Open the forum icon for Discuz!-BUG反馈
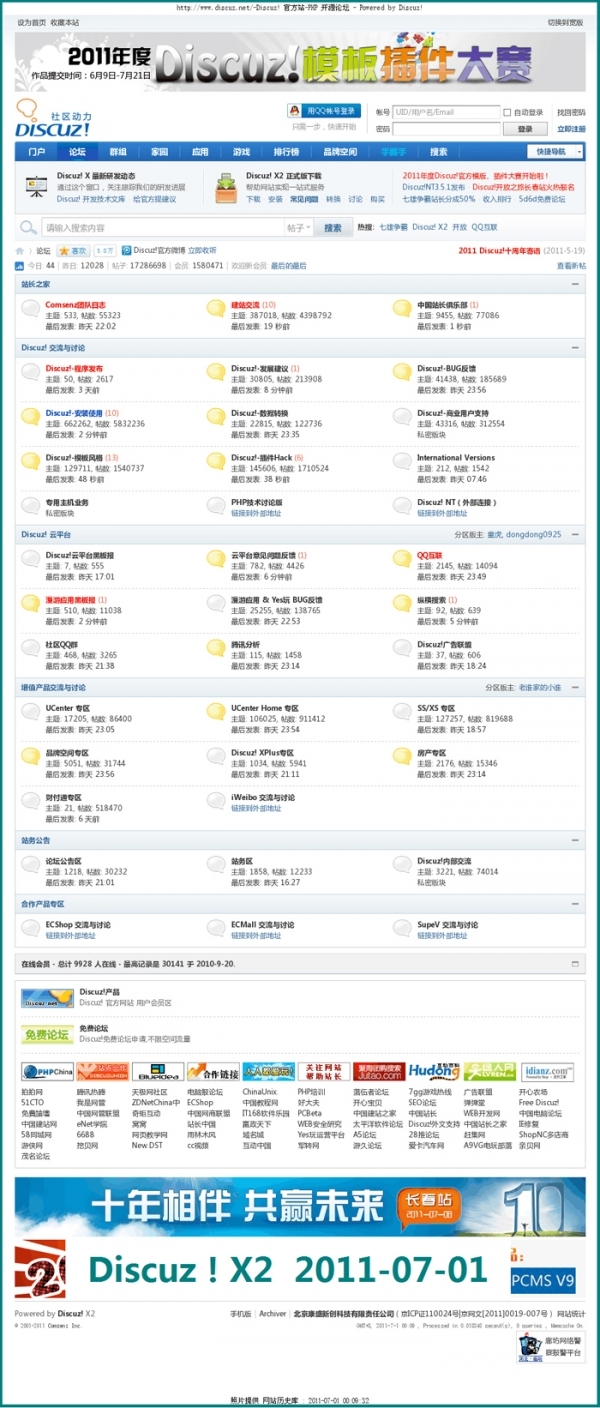The height and width of the screenshot is (1408, 600). tap(402, 372)
